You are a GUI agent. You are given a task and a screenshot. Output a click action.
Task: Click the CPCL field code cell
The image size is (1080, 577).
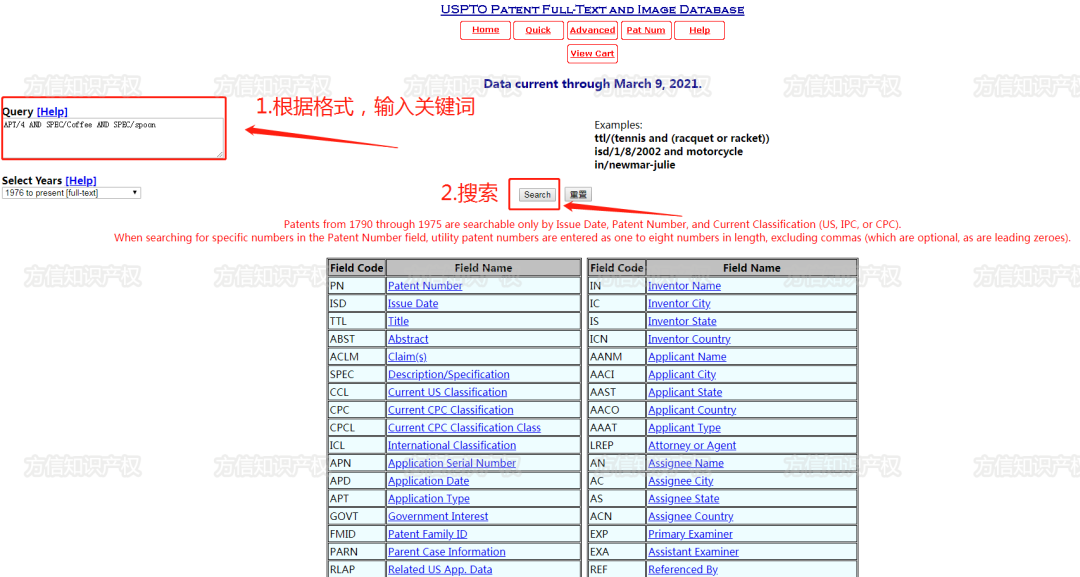[x=356, y=428]
